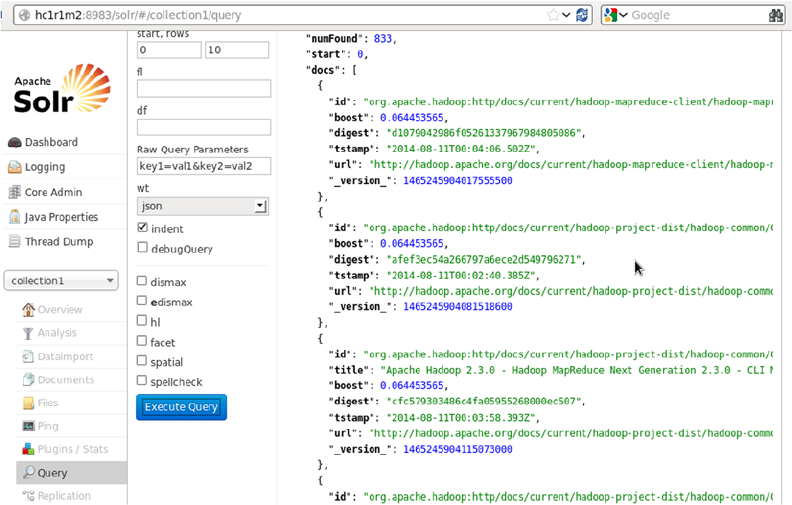Enable the facet checkbox

(x=143, y=342)
